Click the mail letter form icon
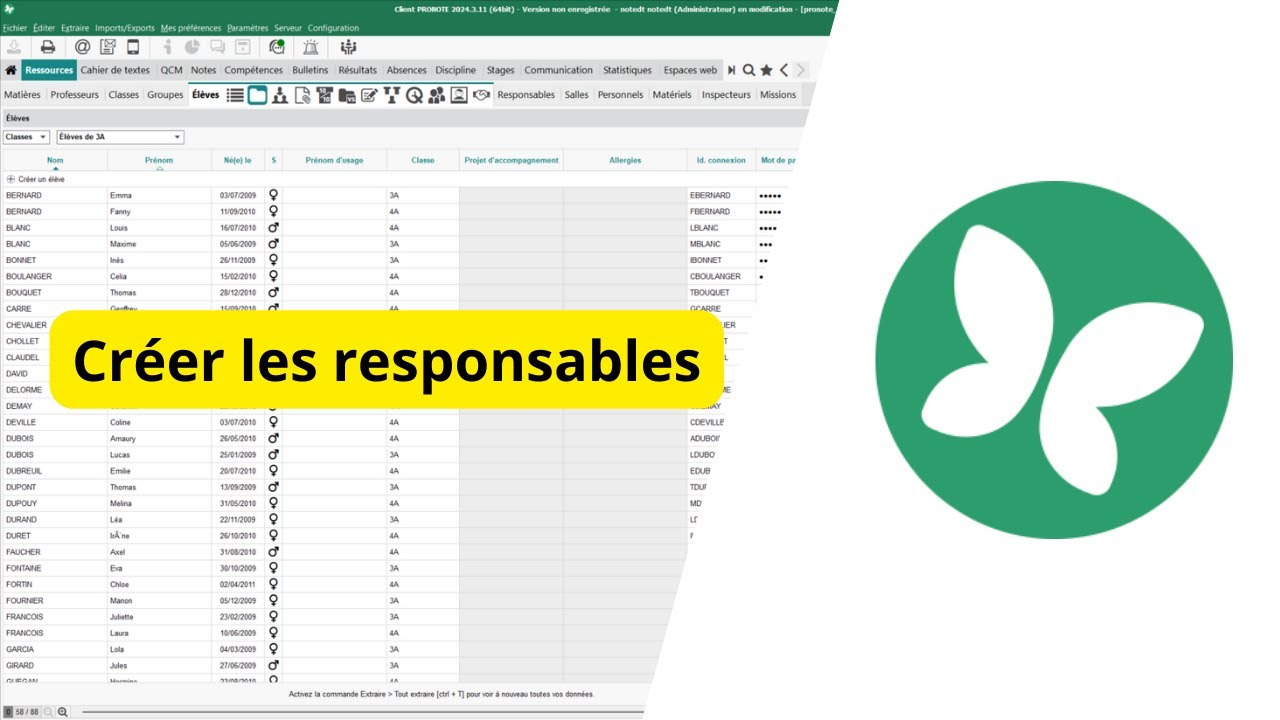The width and height of the screenshot is (1280, 720). (x=108, y=47)
